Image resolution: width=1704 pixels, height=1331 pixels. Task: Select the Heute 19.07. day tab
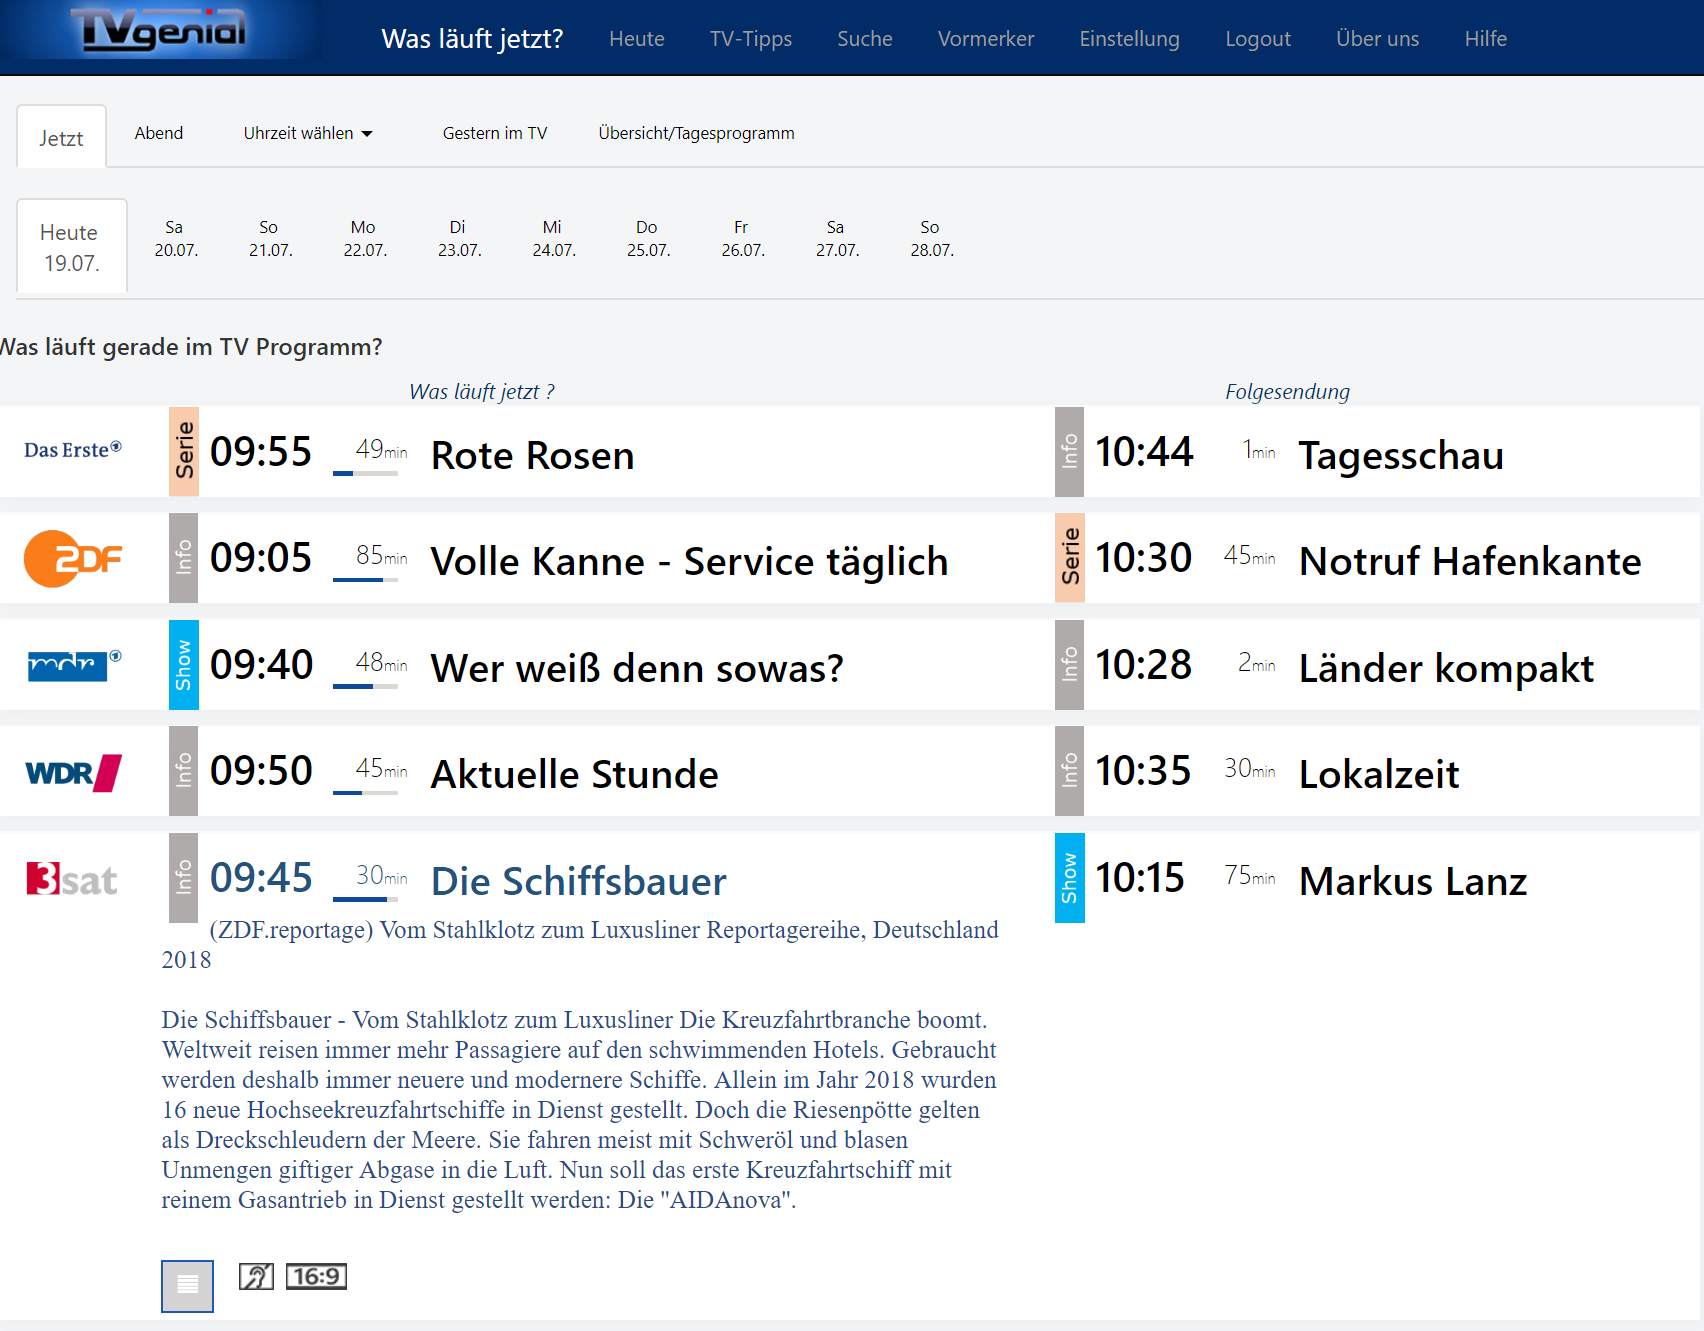(x=72, y=247)
